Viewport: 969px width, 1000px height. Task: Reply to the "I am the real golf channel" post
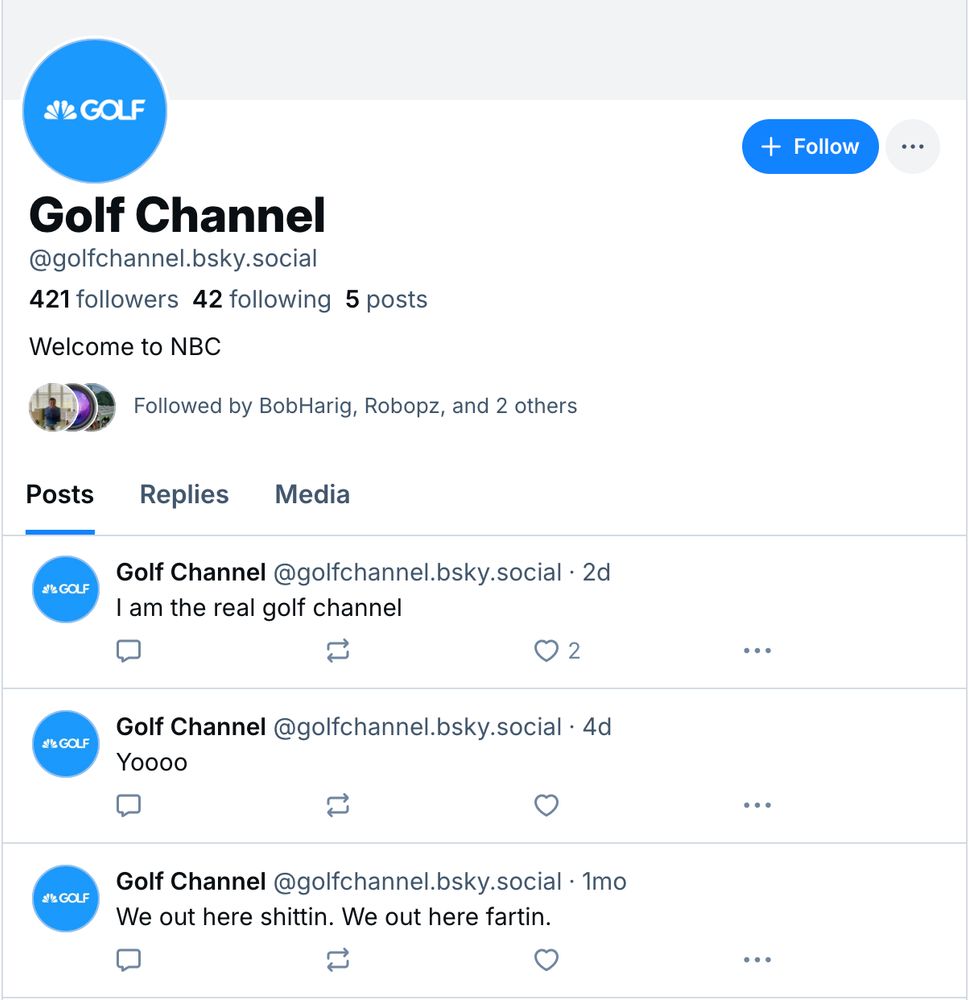[129, 651]
